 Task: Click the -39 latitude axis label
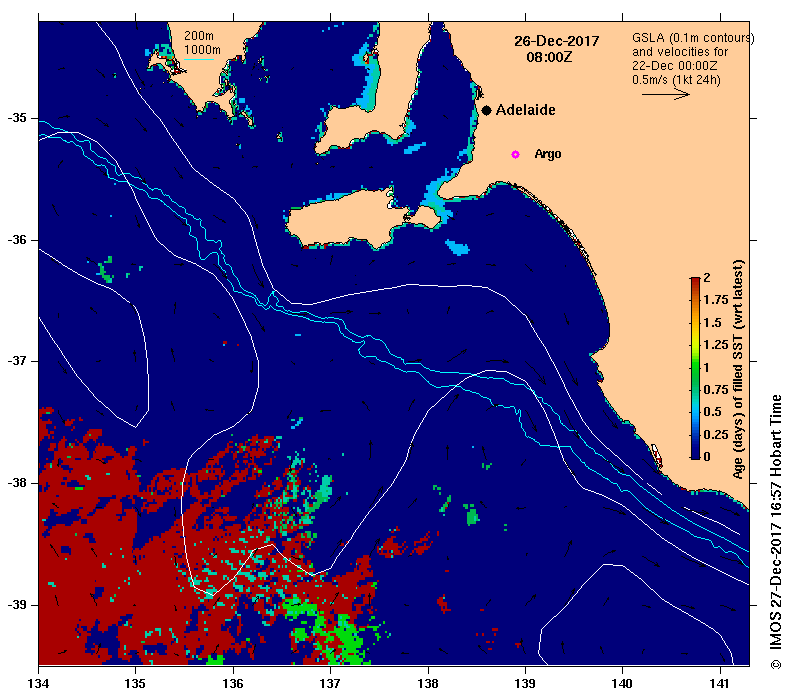click(x=17, y=605)
